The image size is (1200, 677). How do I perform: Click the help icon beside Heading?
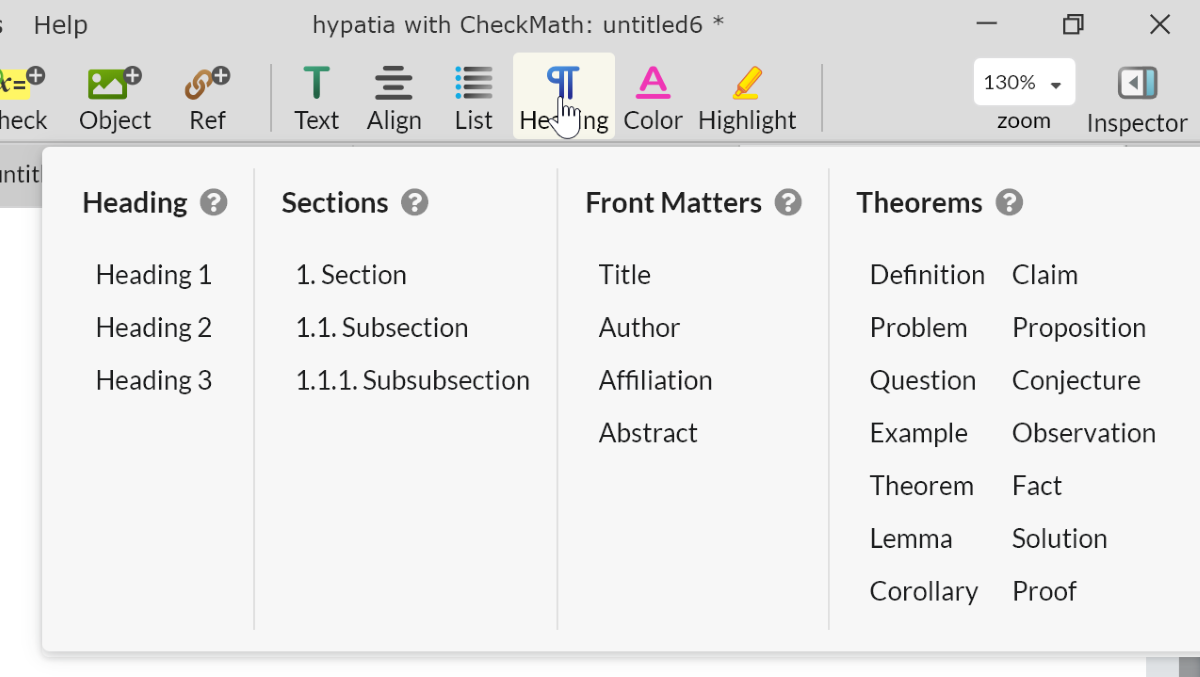(213, 203)
